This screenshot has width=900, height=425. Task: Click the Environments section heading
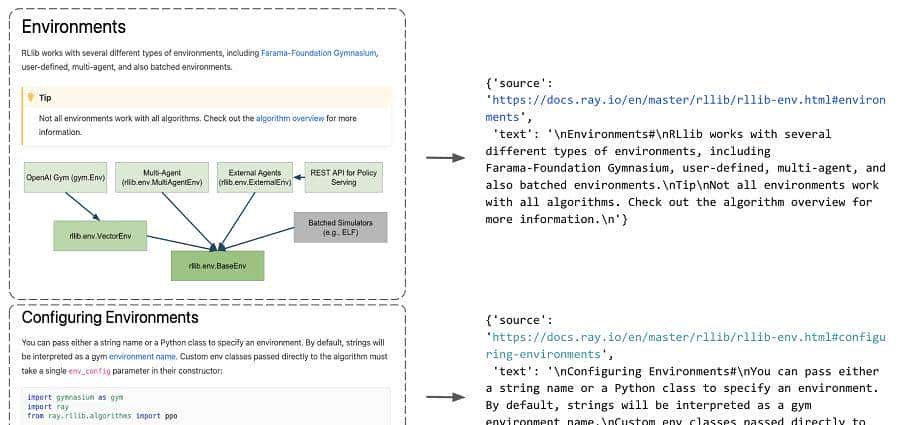pos(74,27)
